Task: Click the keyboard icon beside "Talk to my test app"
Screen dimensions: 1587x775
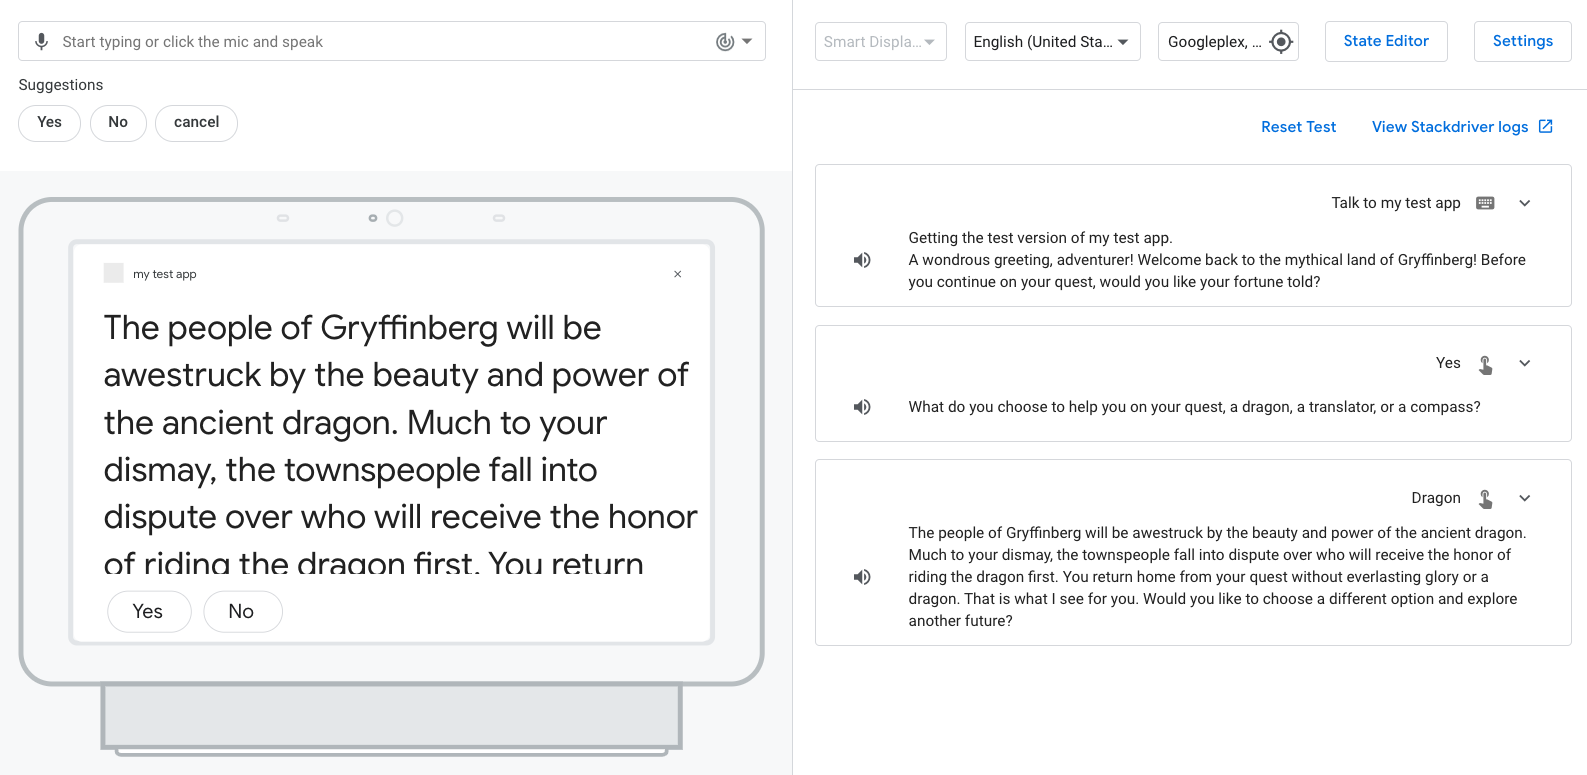Action: click(x=1485, y=203)
